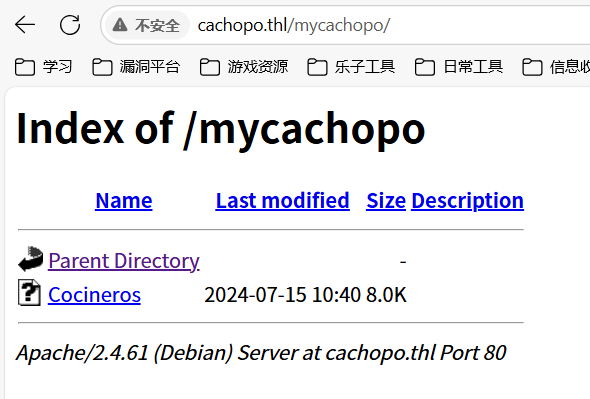Reload the page with the refresh icon

coord(70,25)
